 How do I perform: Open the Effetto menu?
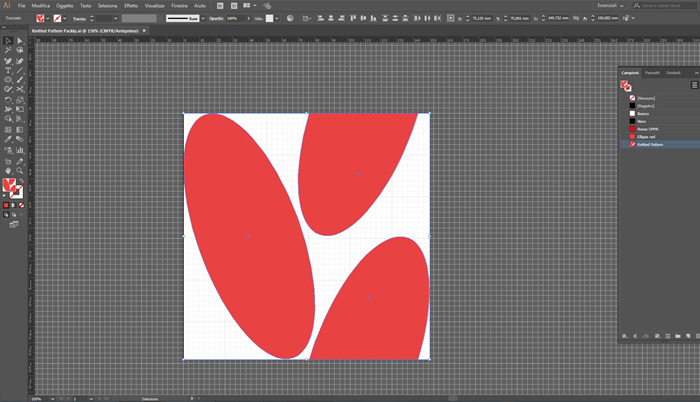131,6
